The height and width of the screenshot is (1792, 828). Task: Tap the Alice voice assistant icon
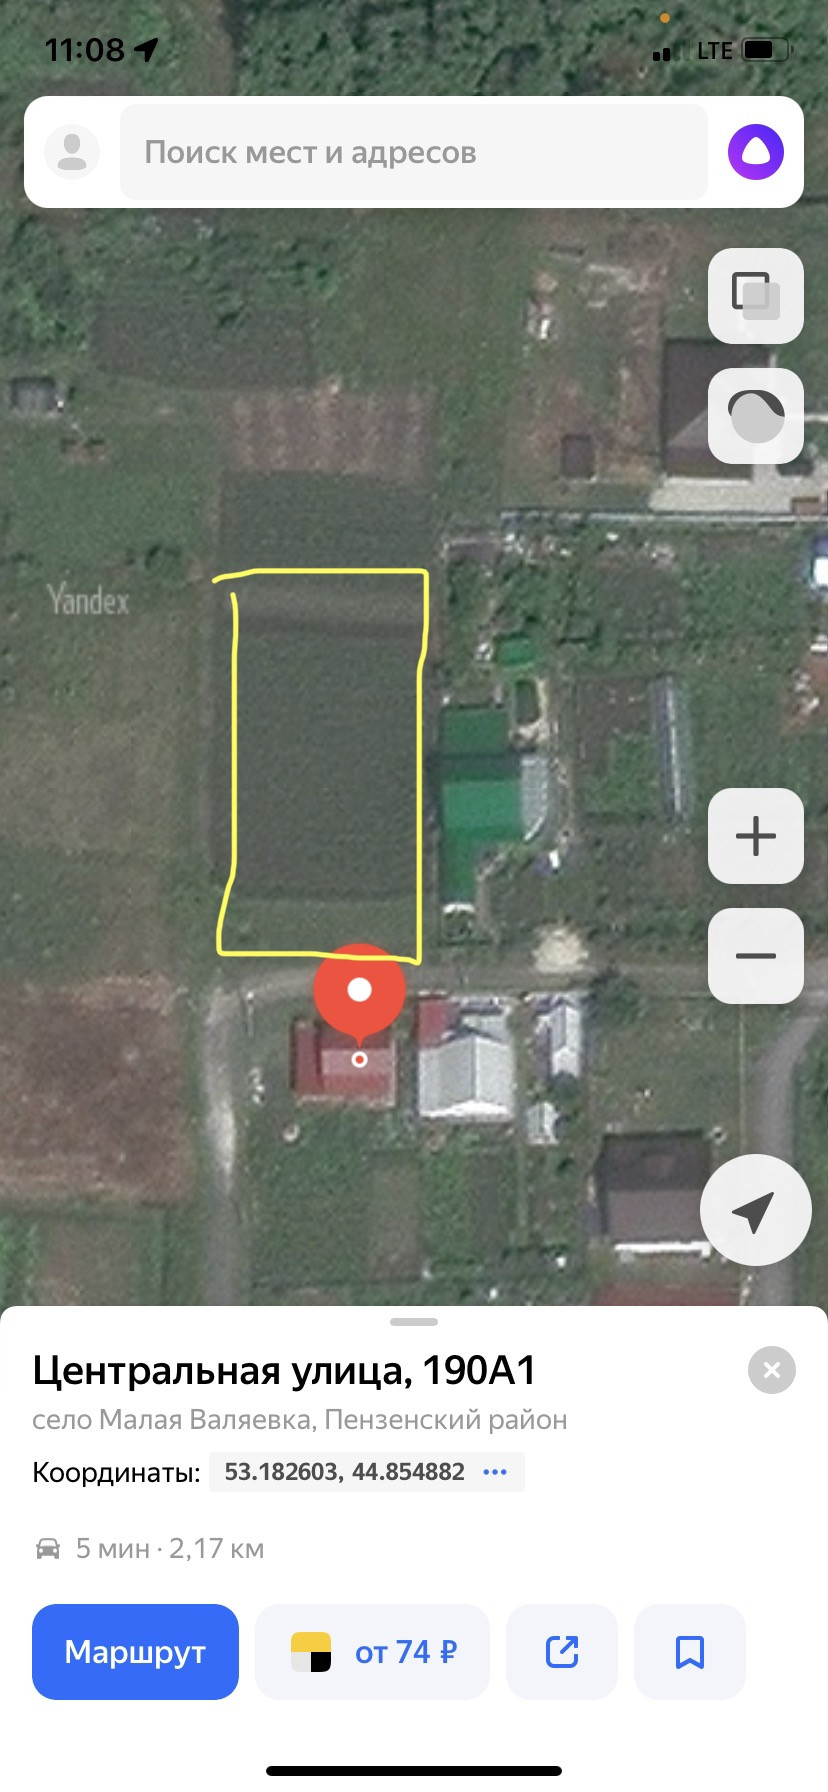(x=756, y=152)
